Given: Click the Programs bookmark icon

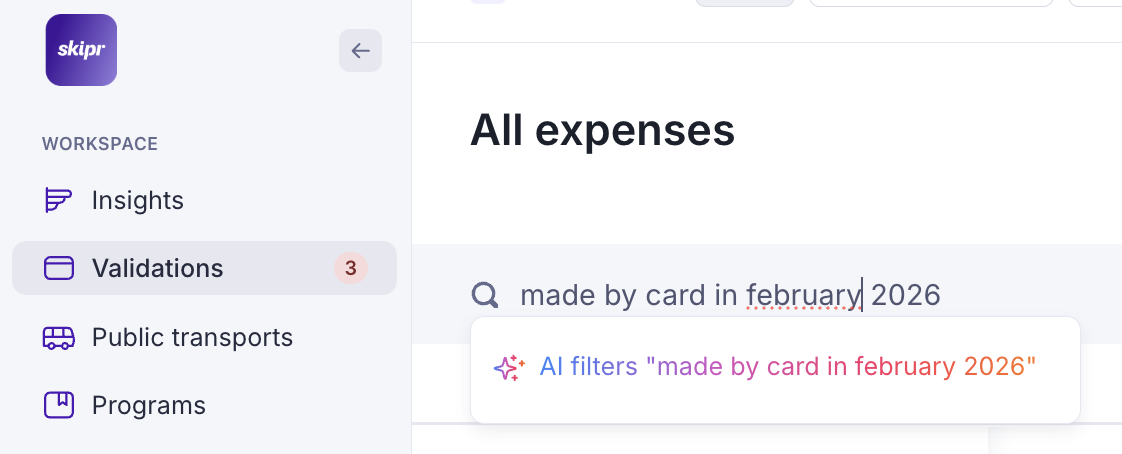Looking at the screenshot, I should 59,405.
